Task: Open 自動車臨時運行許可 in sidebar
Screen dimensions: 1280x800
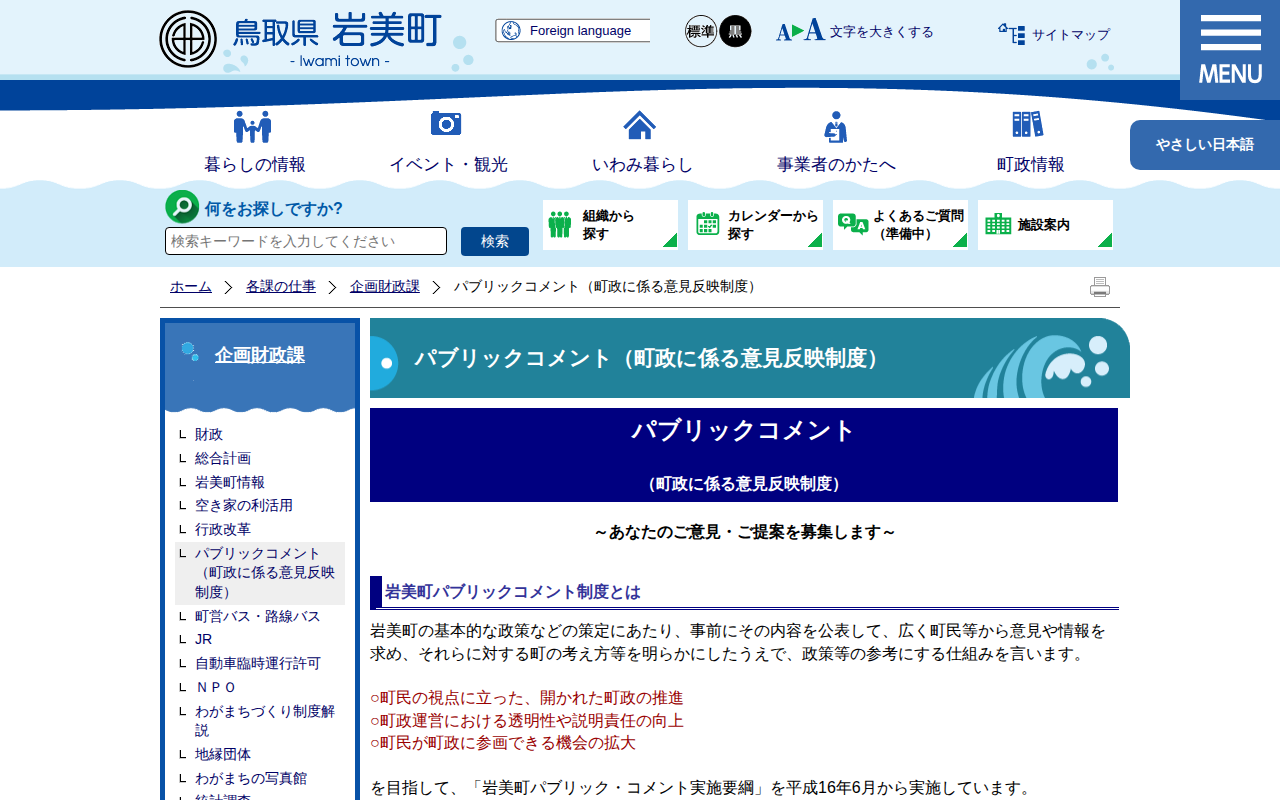Action: 258,663
